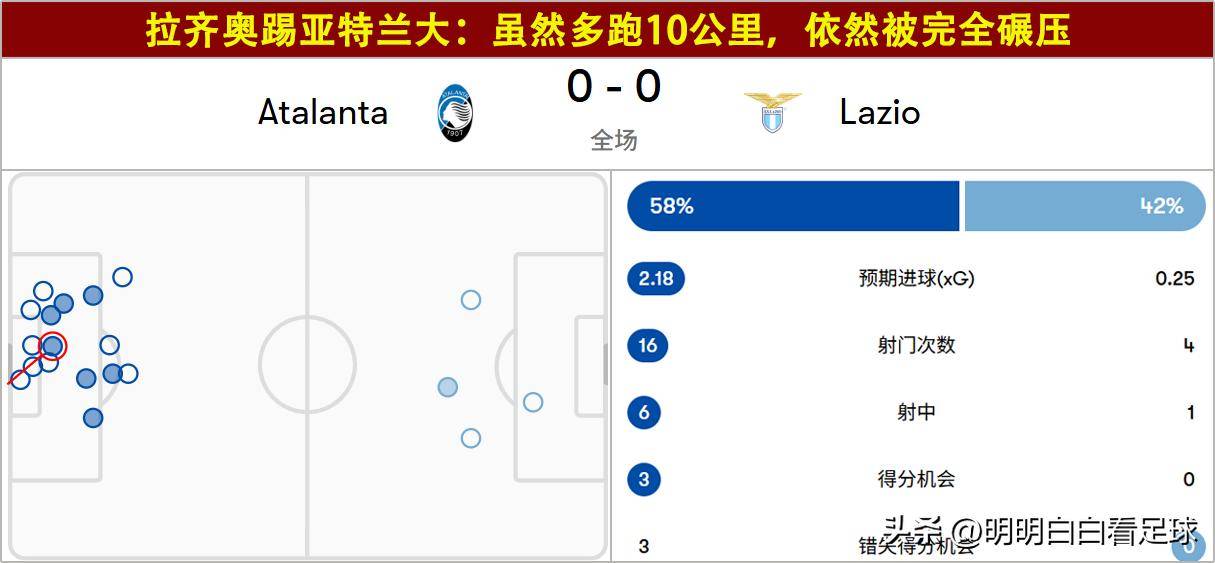Open the Lazio team name
The height and width of the screenshot is (563, 1215).
click(879, 112)
